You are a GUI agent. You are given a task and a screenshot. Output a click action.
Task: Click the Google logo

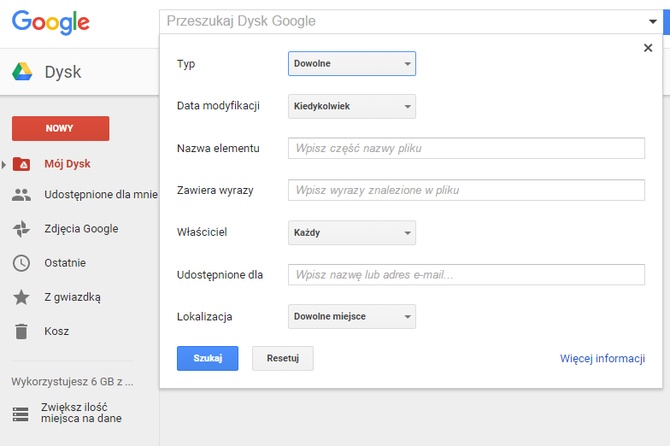(x=50, y=22)
